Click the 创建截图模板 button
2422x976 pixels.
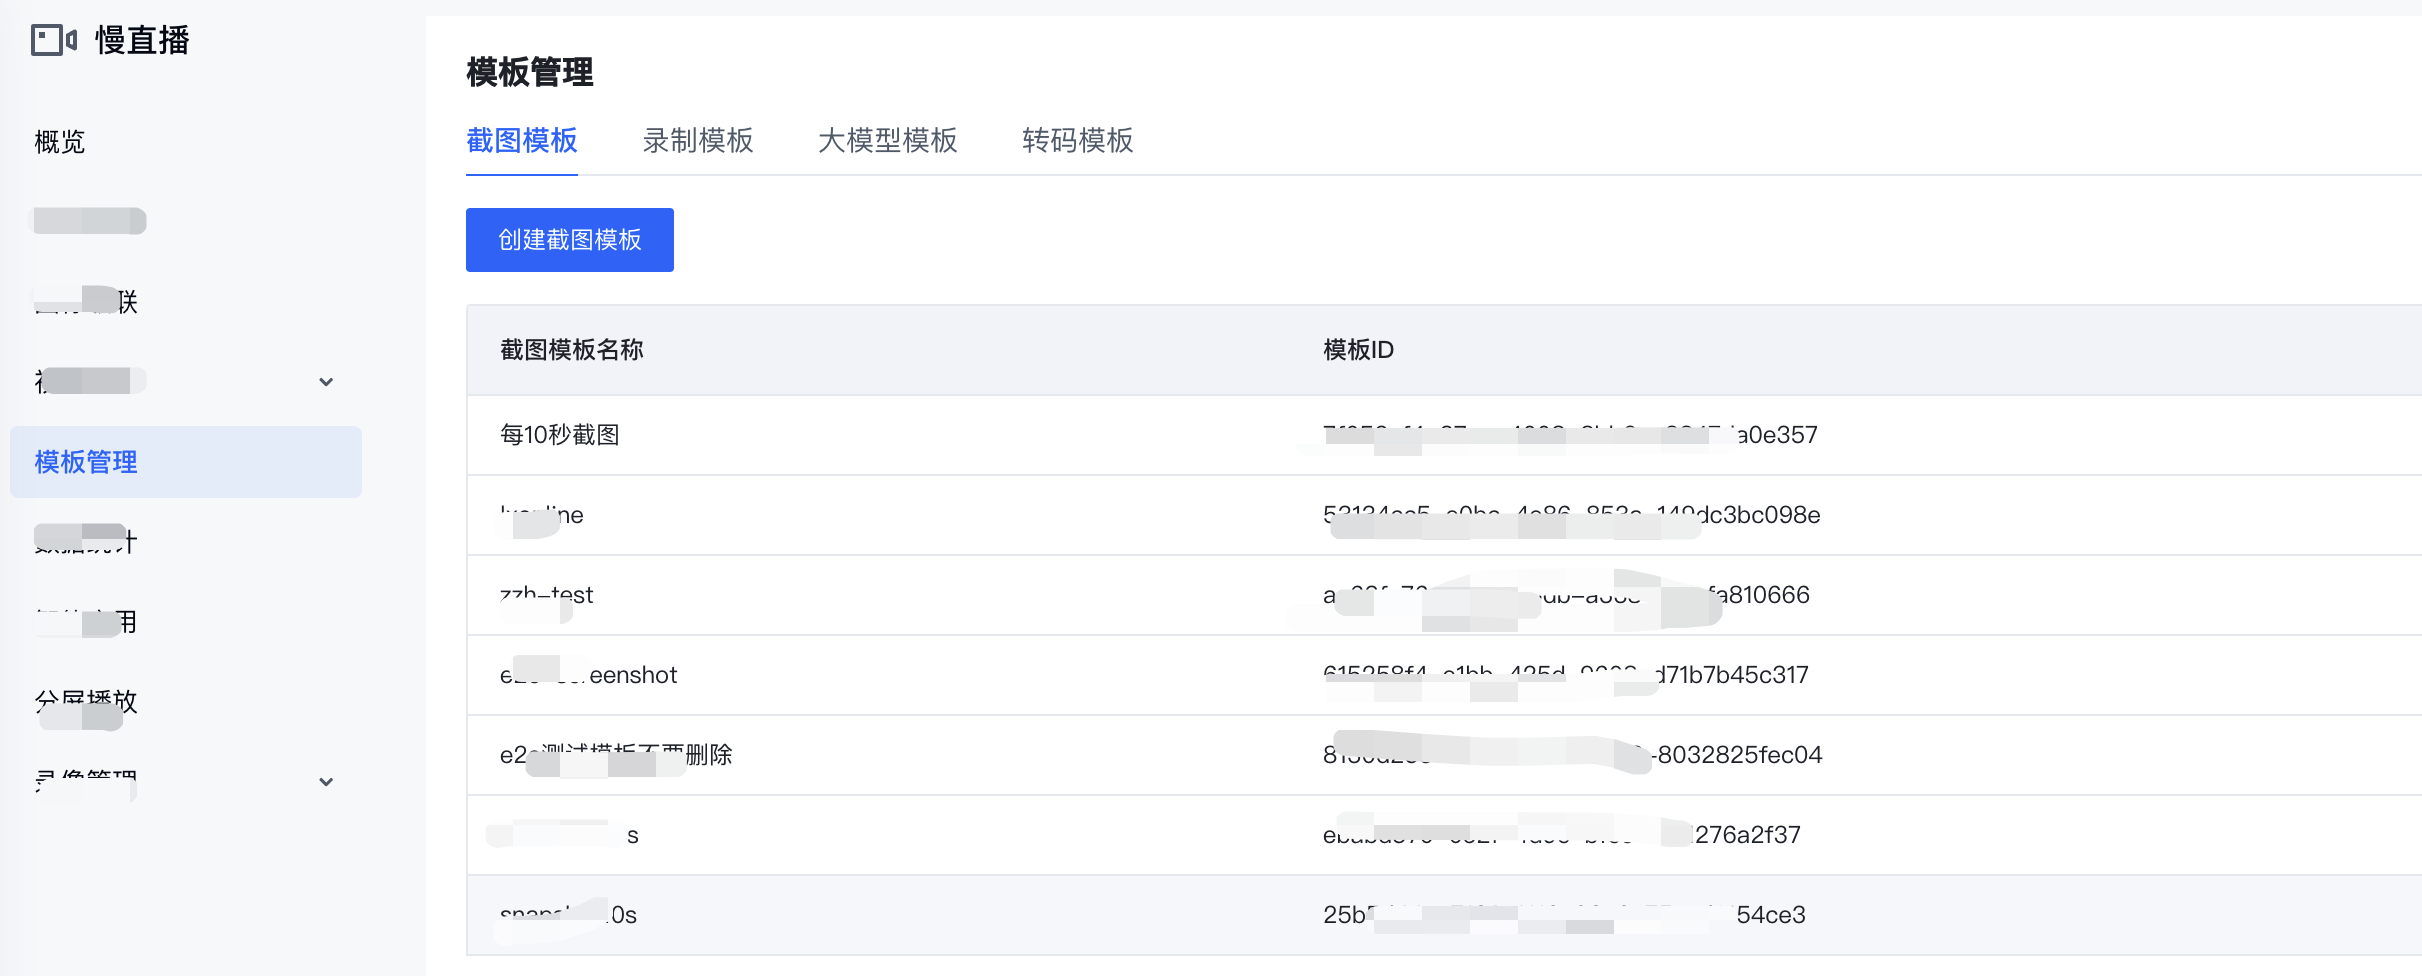(569, 240)
